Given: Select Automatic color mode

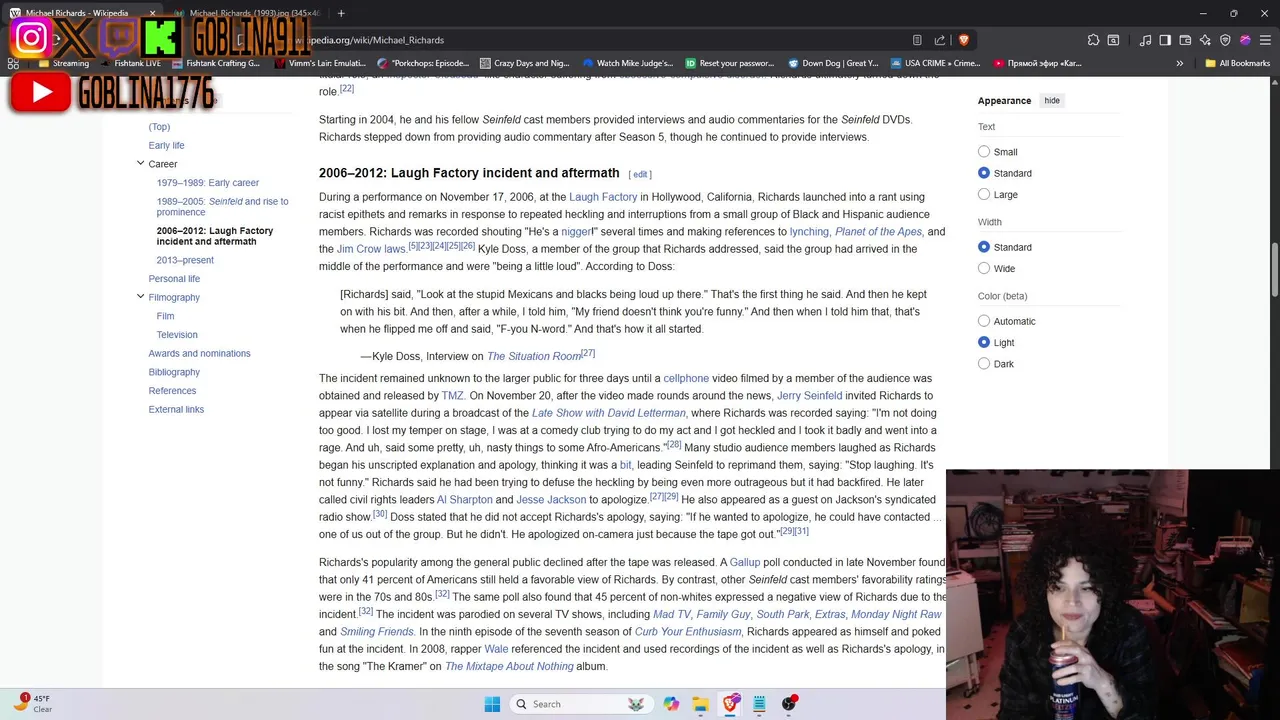Looking at the screenshot, I should (984, 321).
